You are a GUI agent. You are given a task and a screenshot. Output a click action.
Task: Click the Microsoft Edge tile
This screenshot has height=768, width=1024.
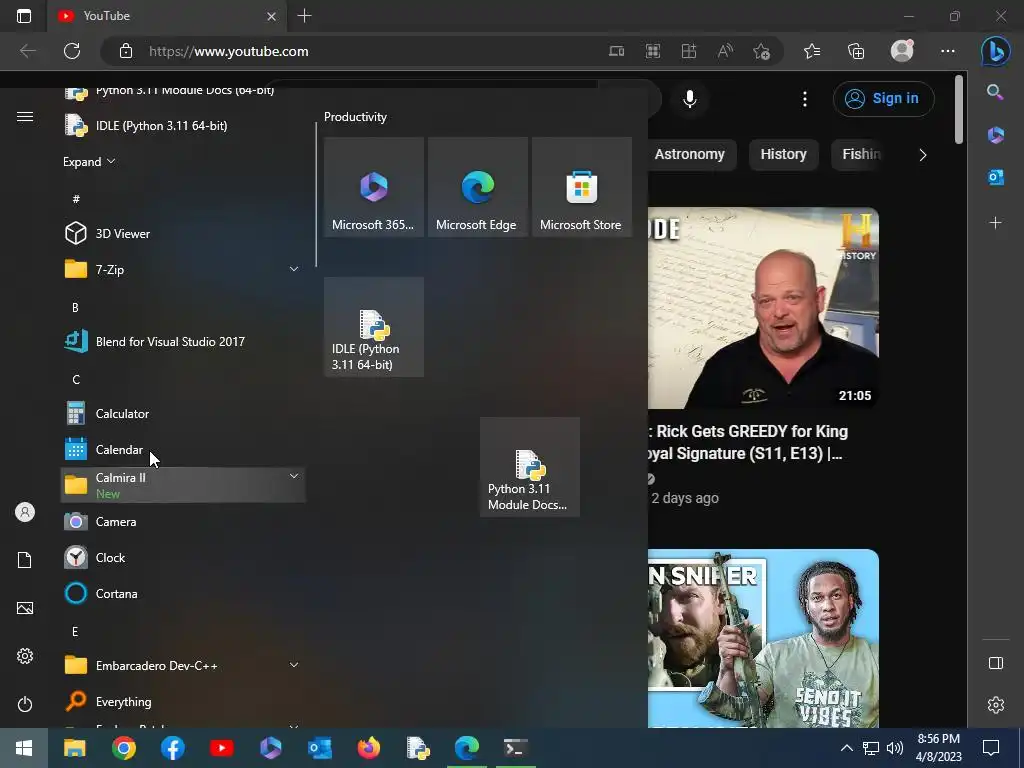tap(477, 187)
